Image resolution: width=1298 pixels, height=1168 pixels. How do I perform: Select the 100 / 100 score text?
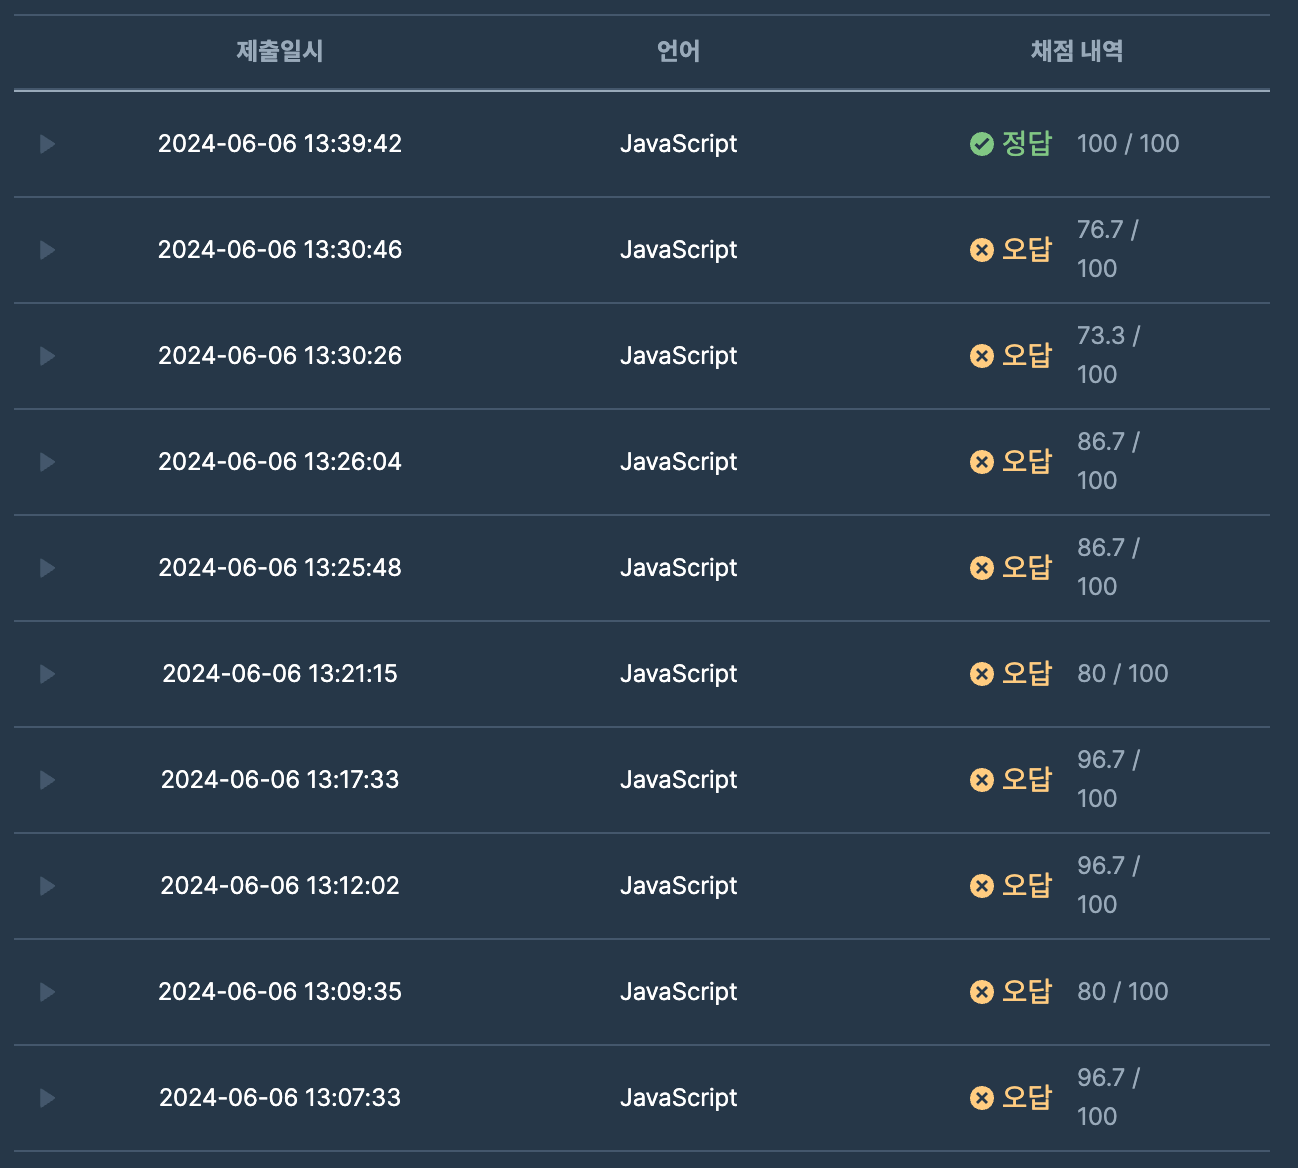tap(1128, 144)
